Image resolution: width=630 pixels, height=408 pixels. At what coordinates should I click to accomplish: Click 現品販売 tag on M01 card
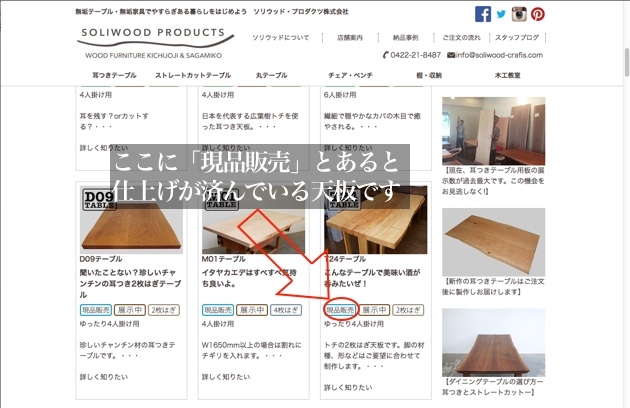point(217,310)
